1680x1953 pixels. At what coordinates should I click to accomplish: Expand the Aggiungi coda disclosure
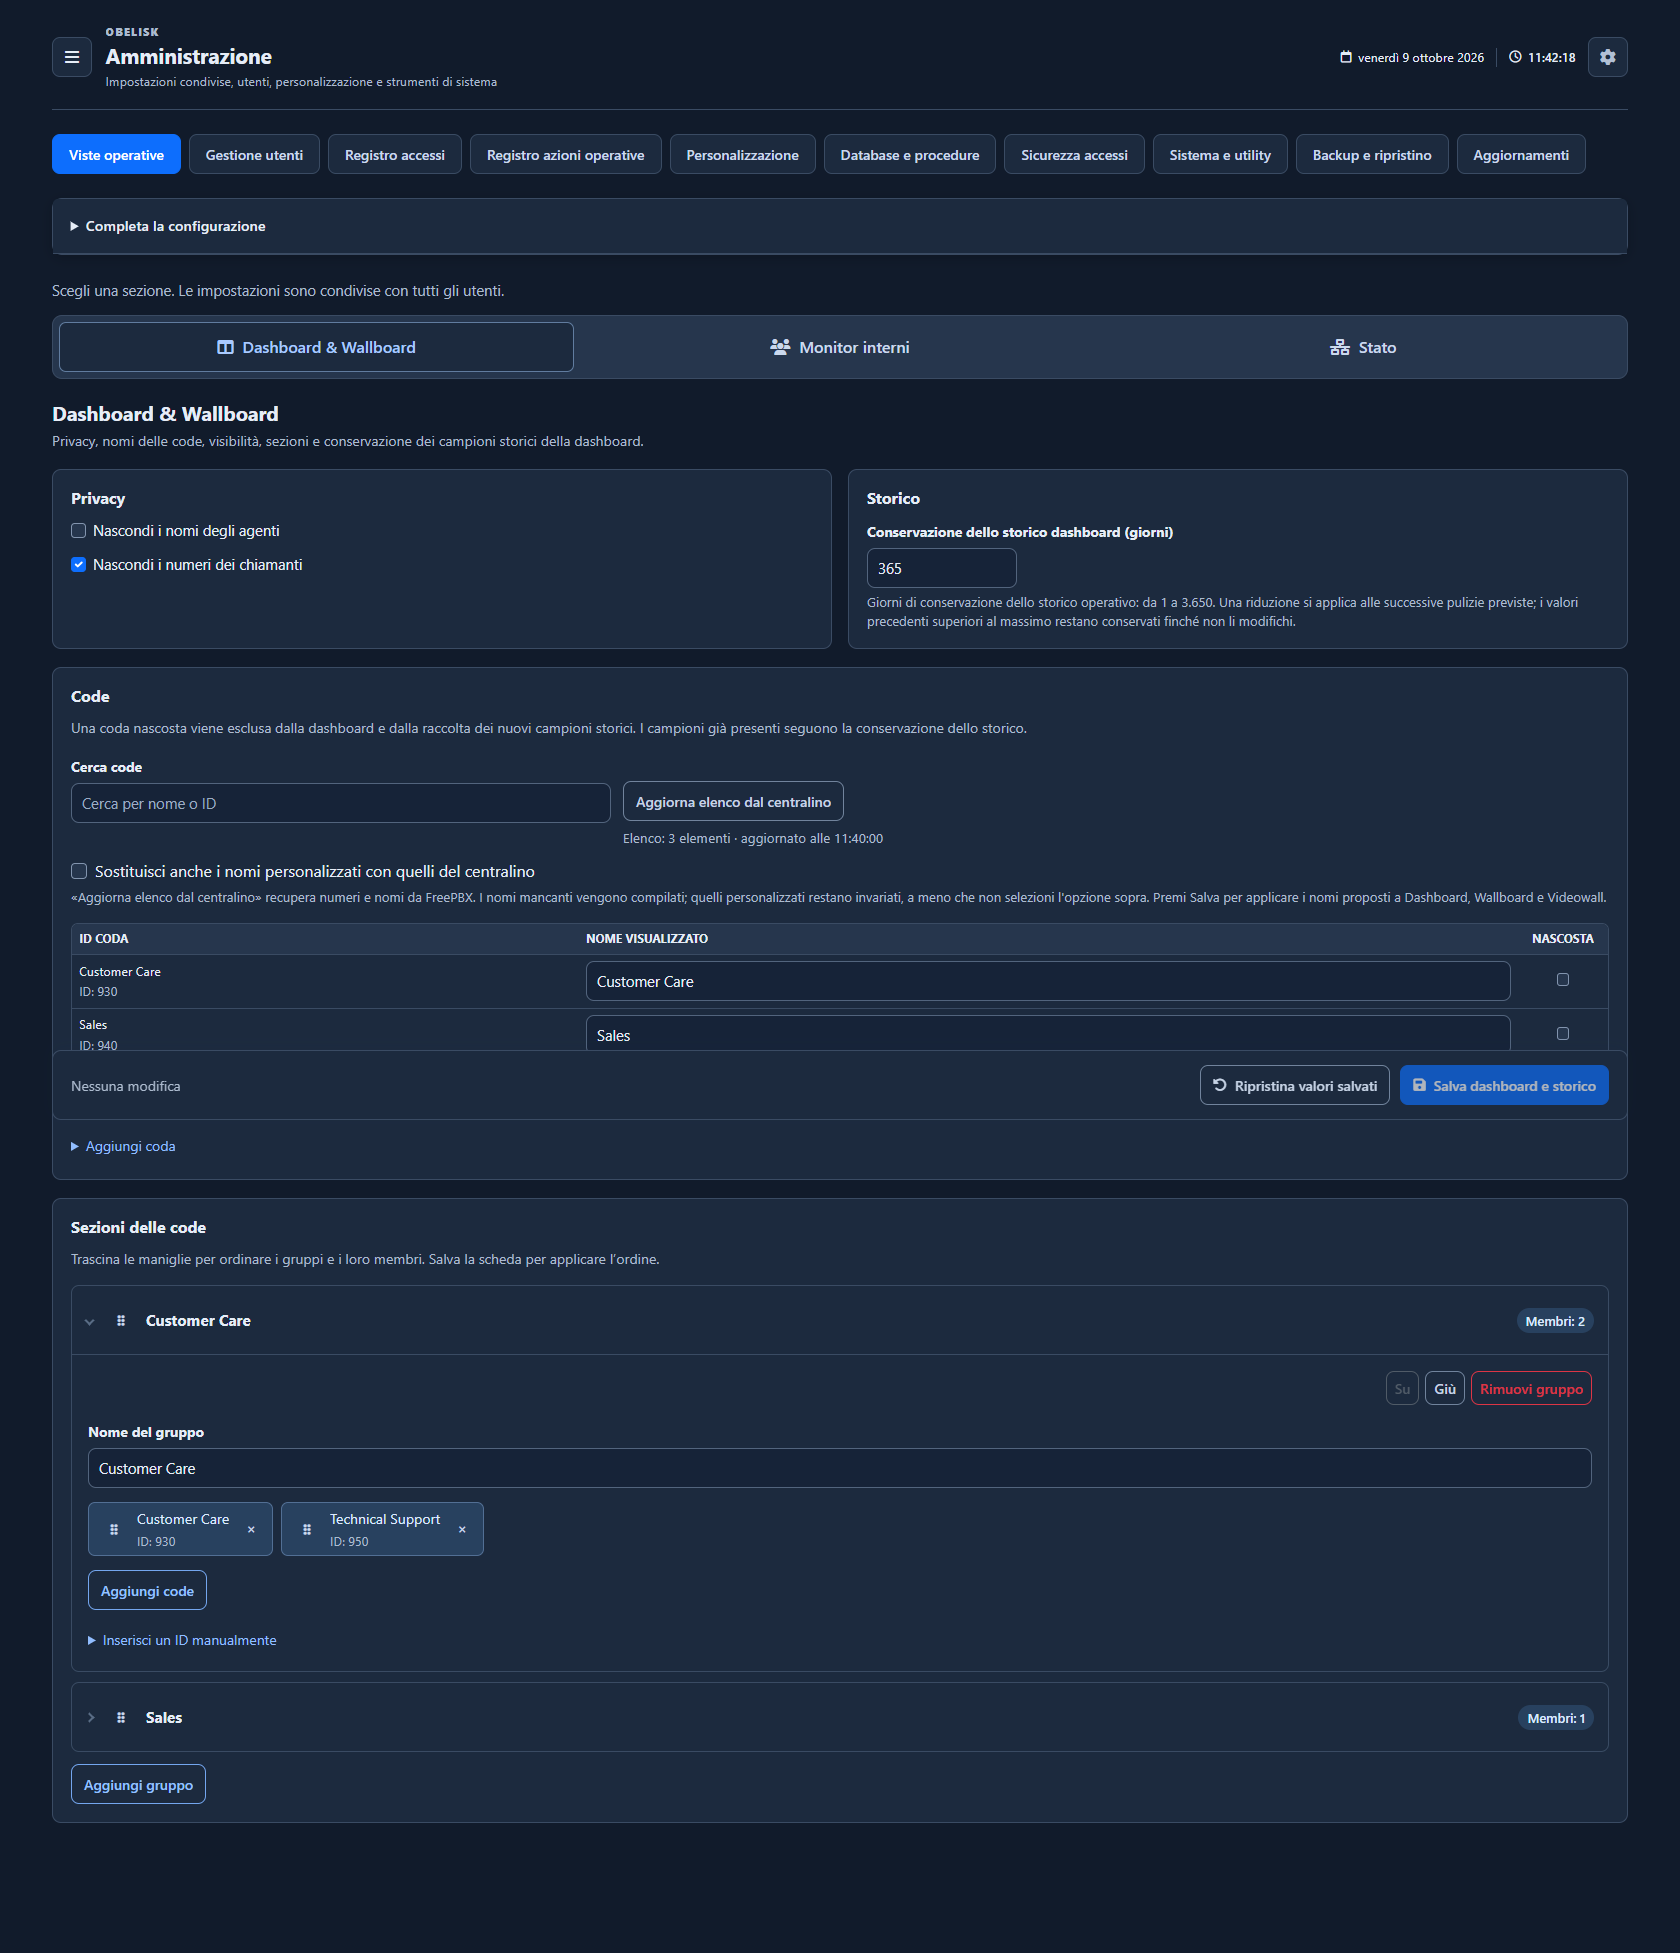point(123,1147)
